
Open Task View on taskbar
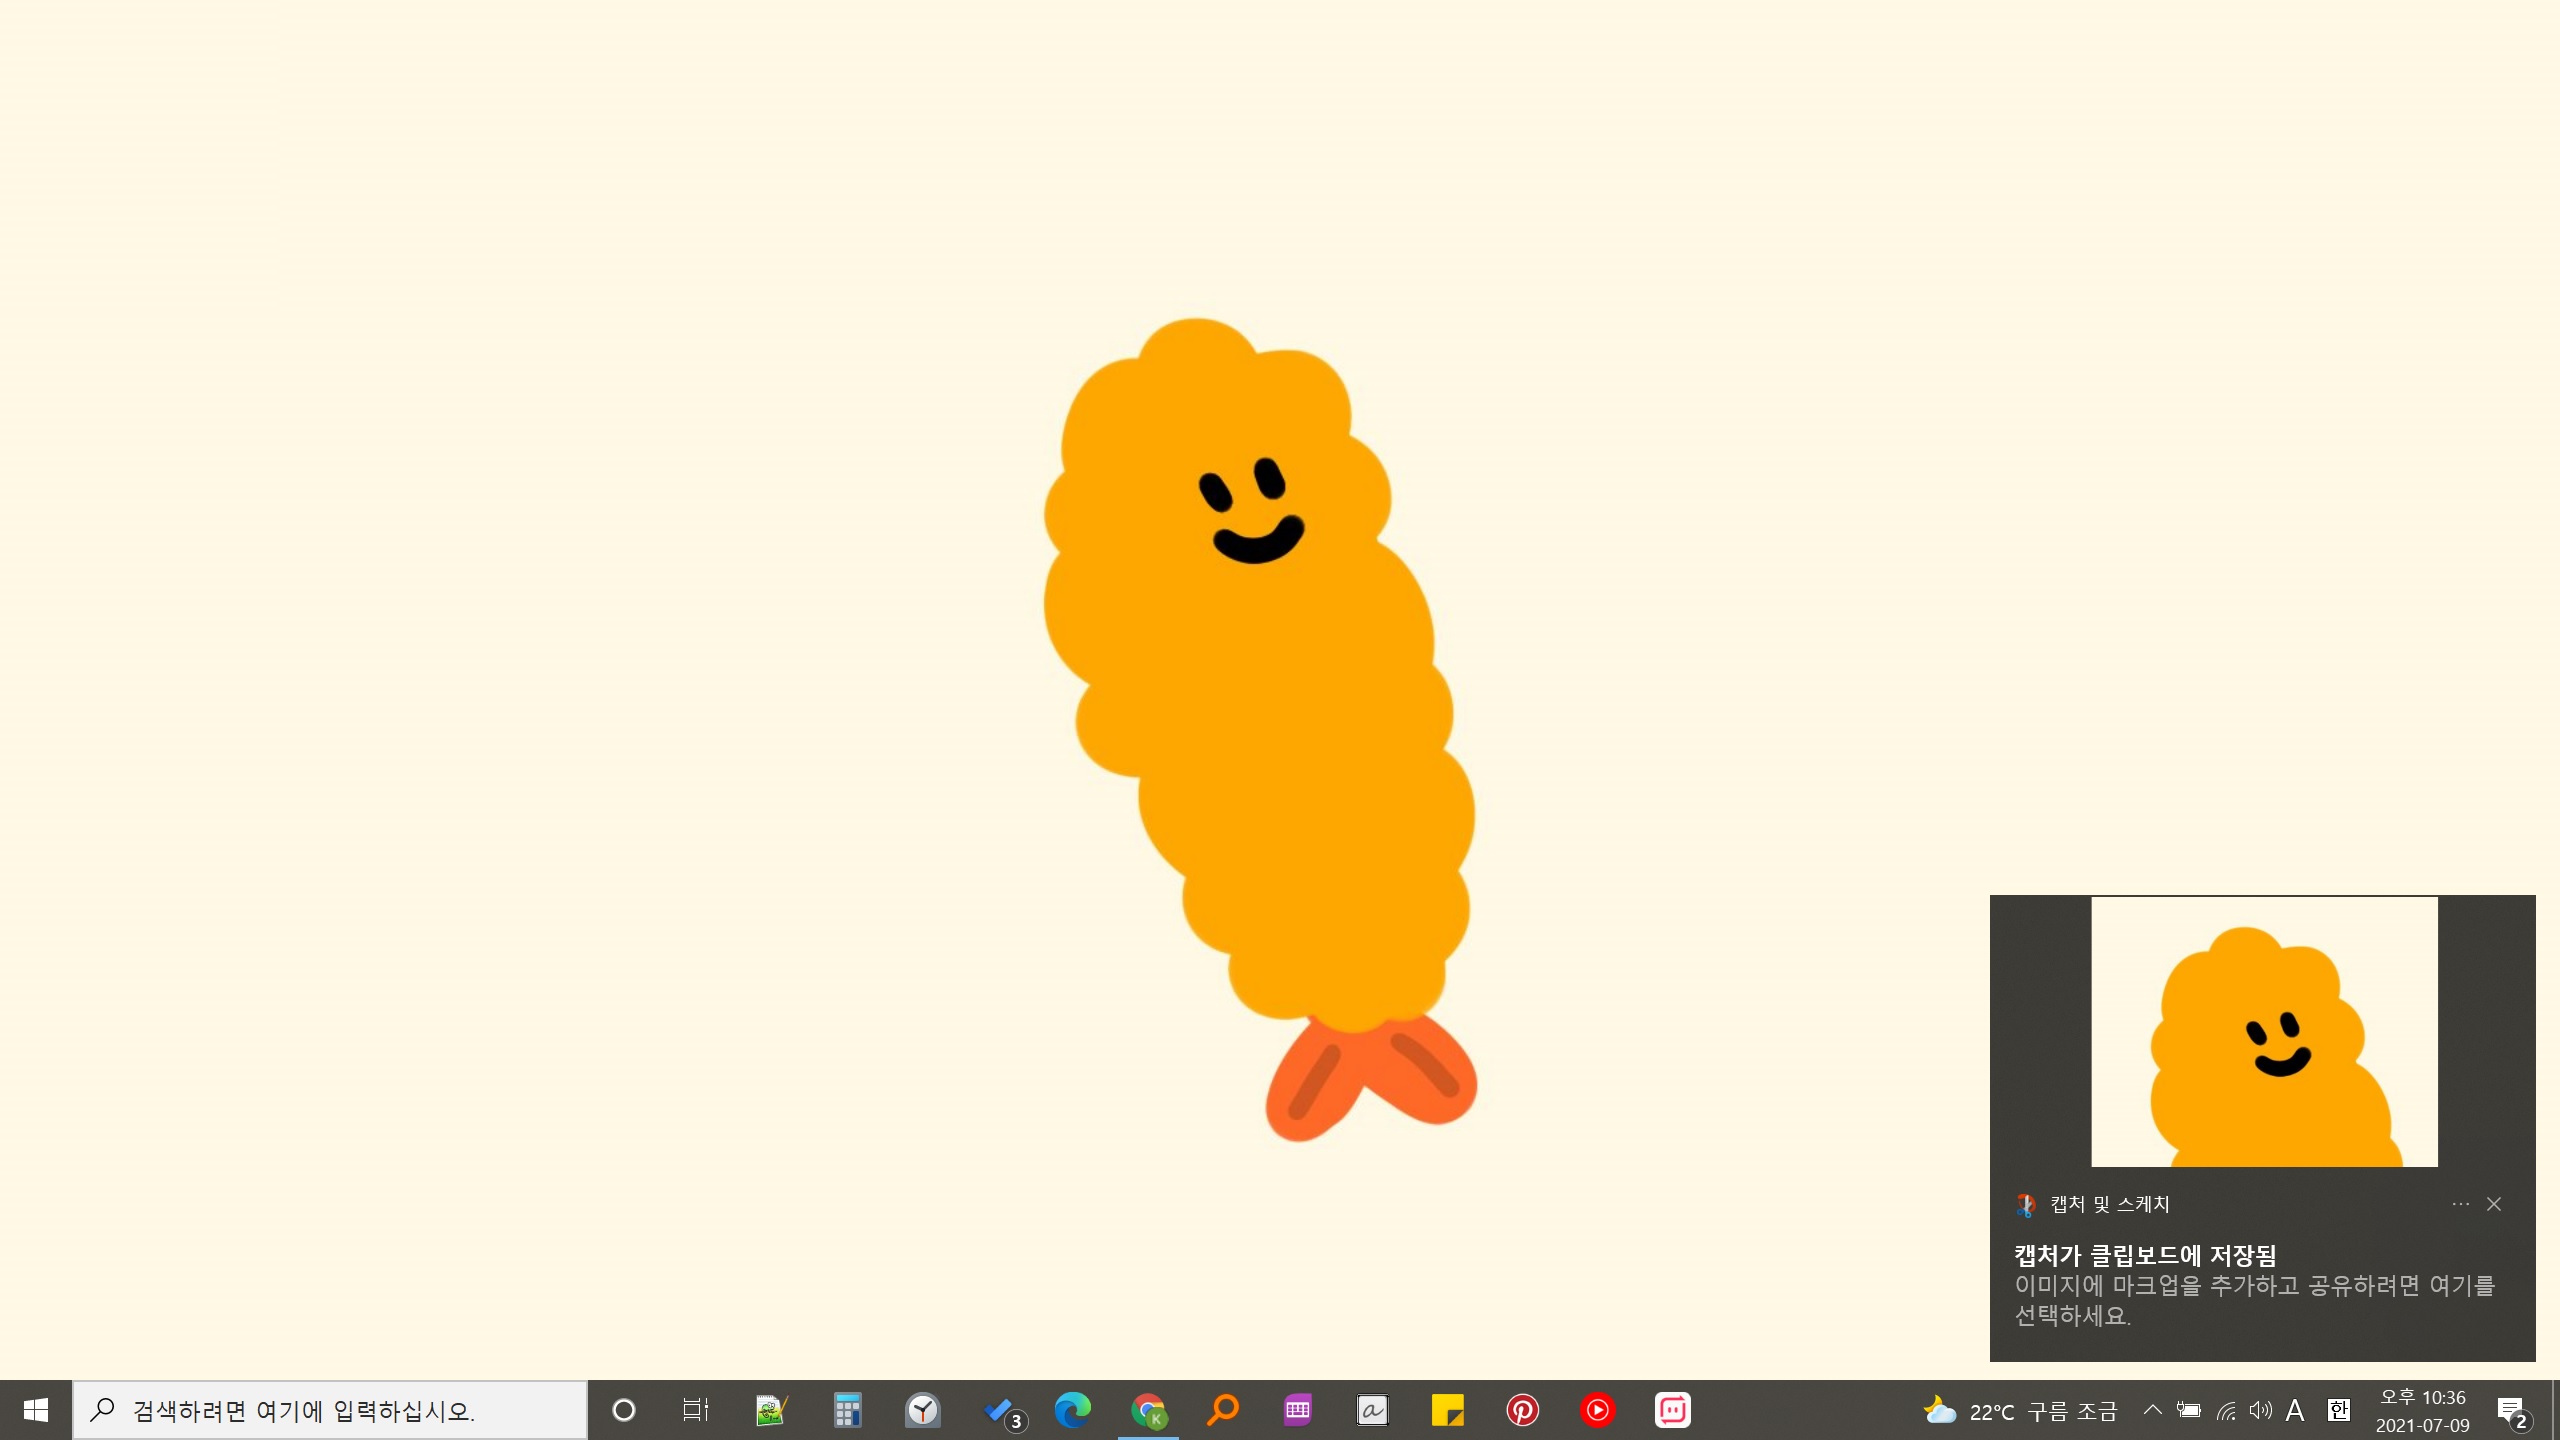[x=695, y=1410]
